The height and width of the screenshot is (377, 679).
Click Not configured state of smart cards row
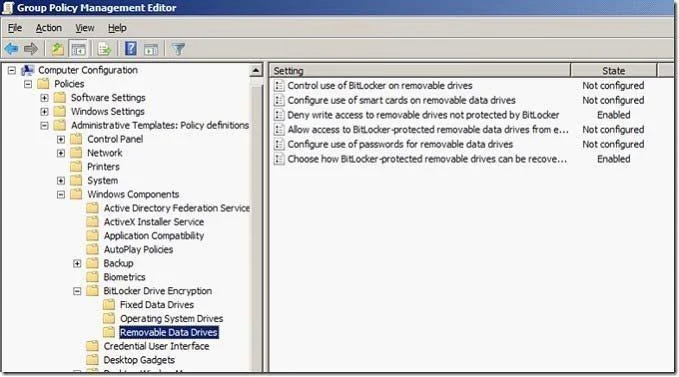point(613,100)
